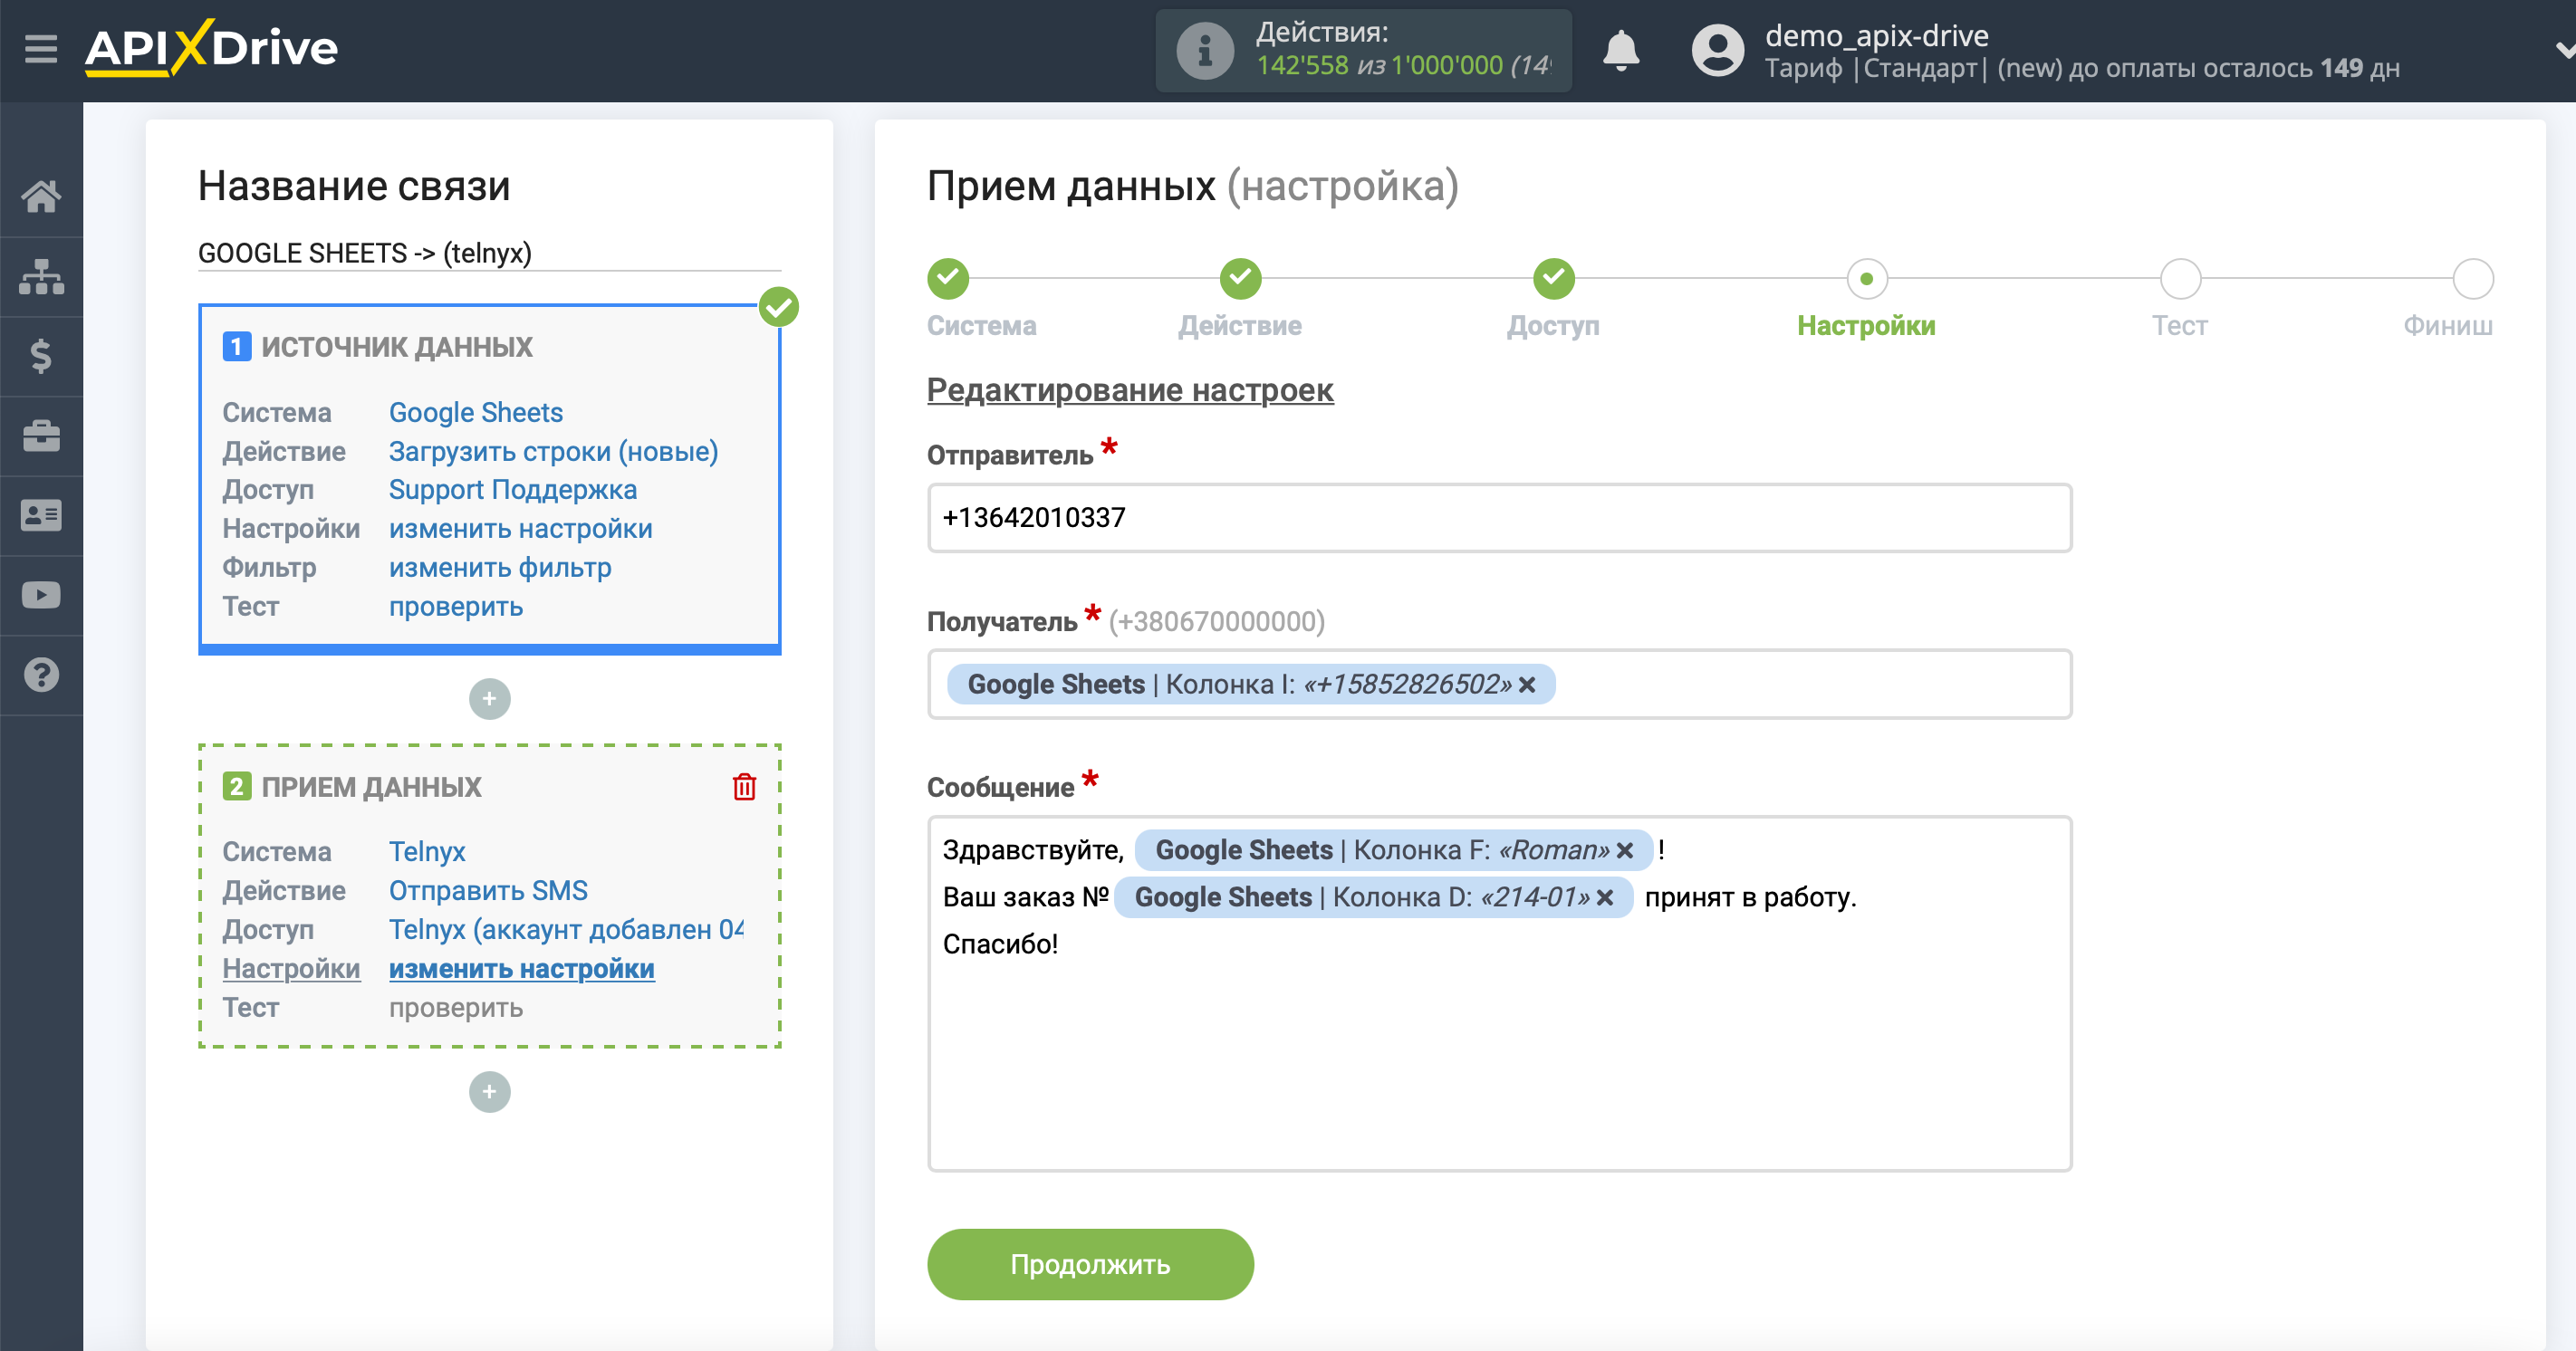
Task: Click the demo_apix-drive username
Action: coord(1876,35)
